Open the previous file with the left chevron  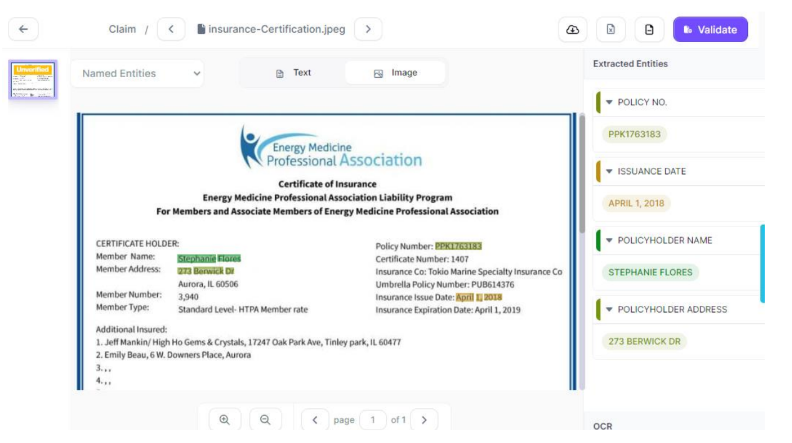[x=171, y=29]
